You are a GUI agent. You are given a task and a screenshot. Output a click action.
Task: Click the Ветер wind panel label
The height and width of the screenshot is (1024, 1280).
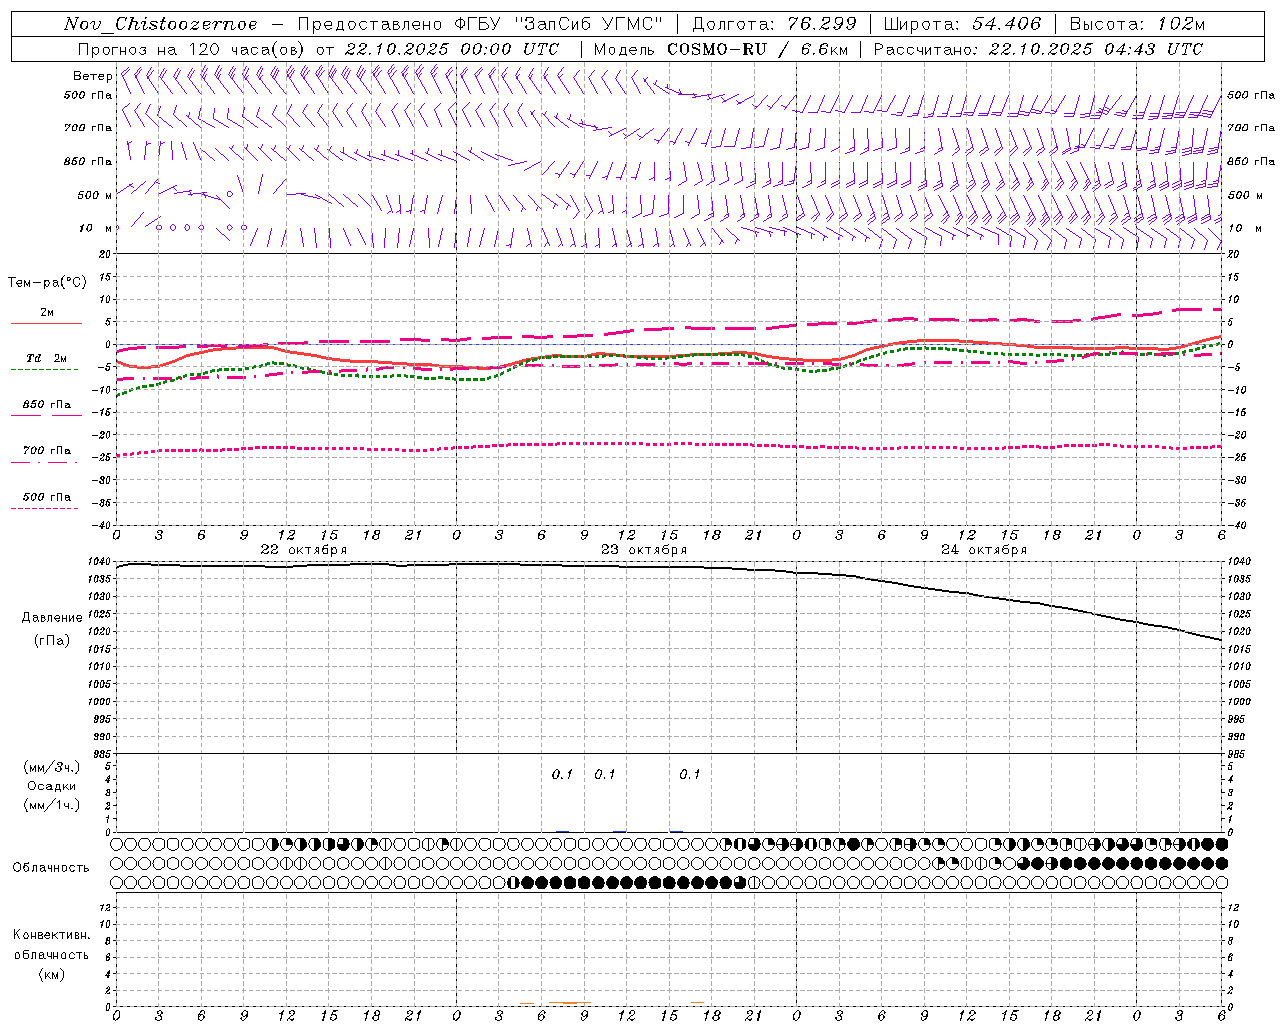point(92,76)
